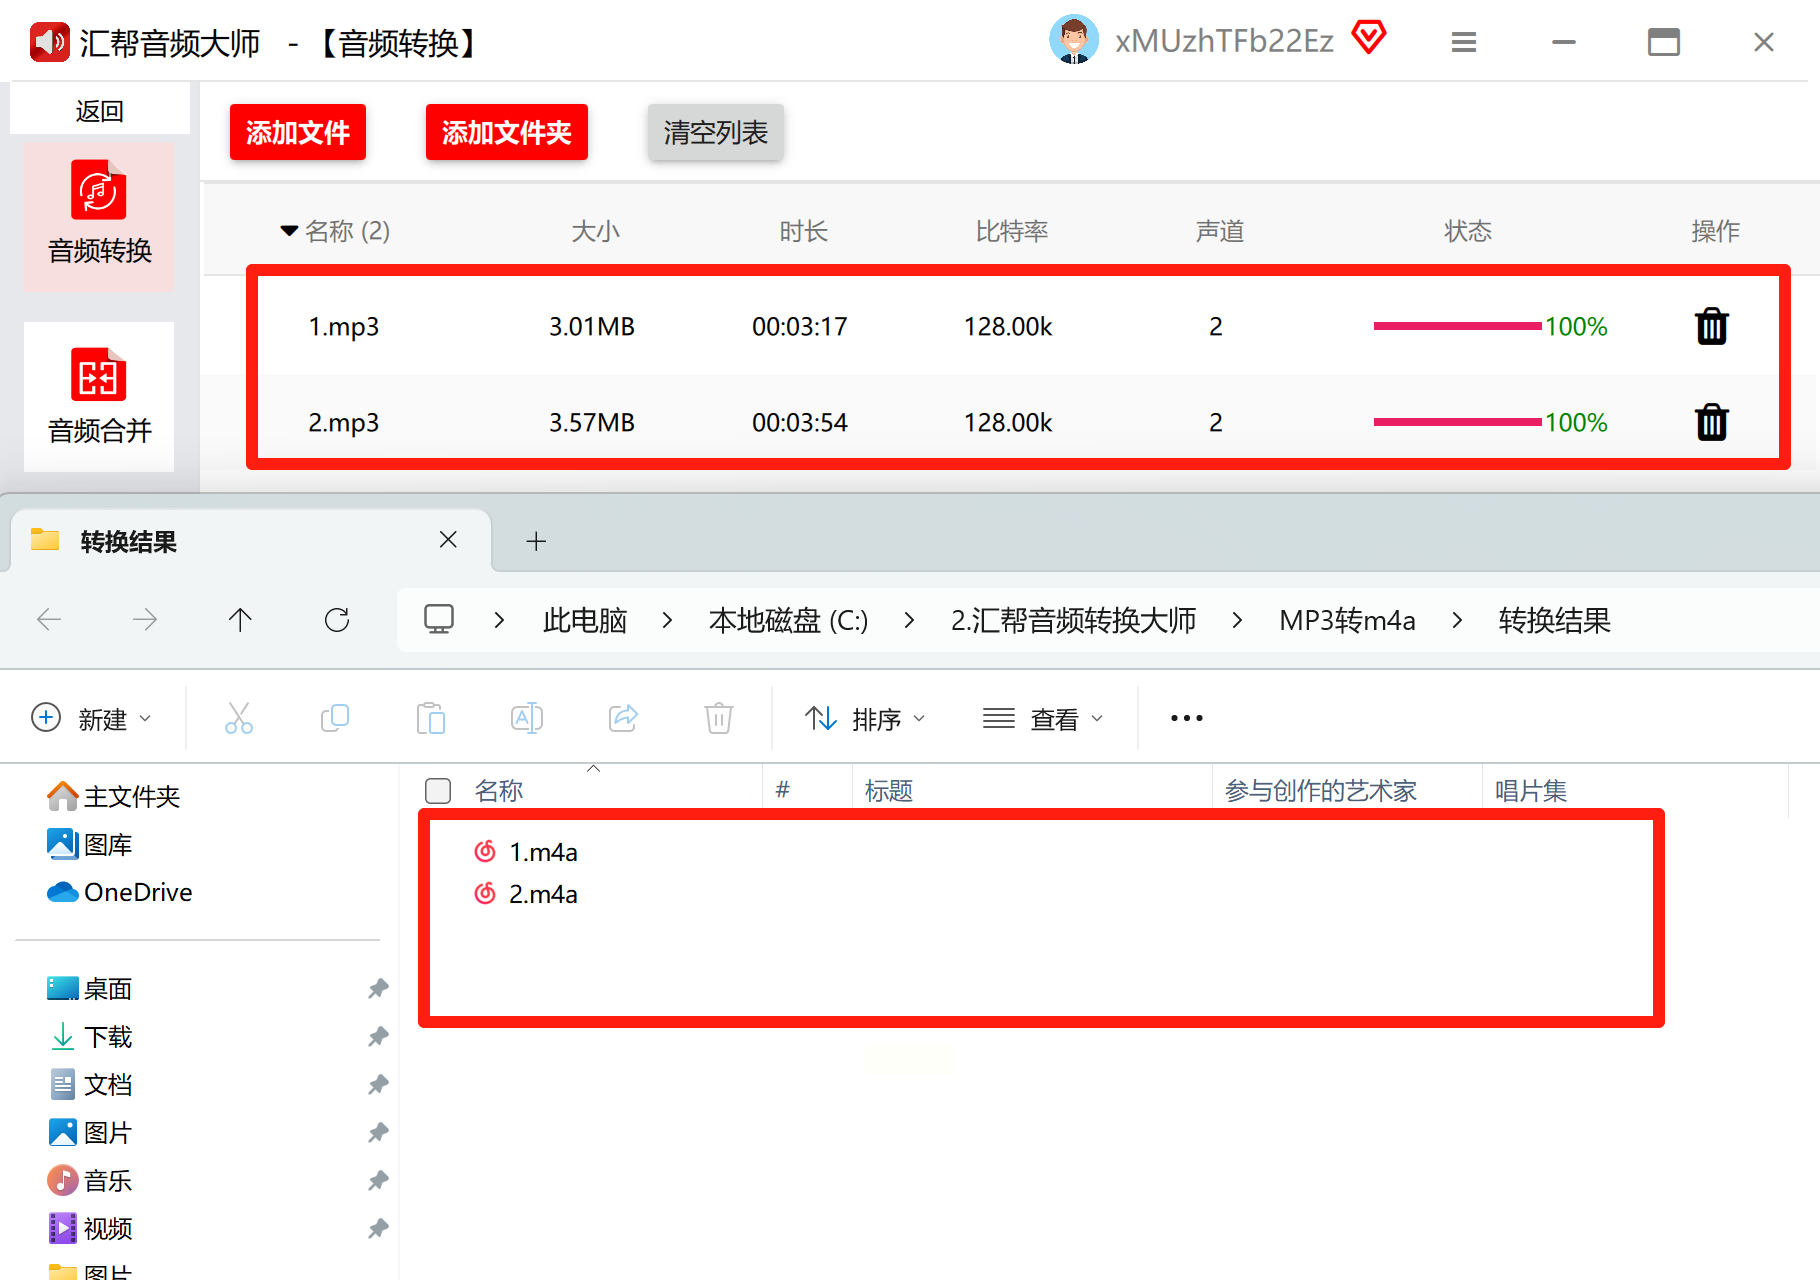1820x1280 pixels.
Task: Open the 音频合并 audio merge module
Action: [99, 396]
